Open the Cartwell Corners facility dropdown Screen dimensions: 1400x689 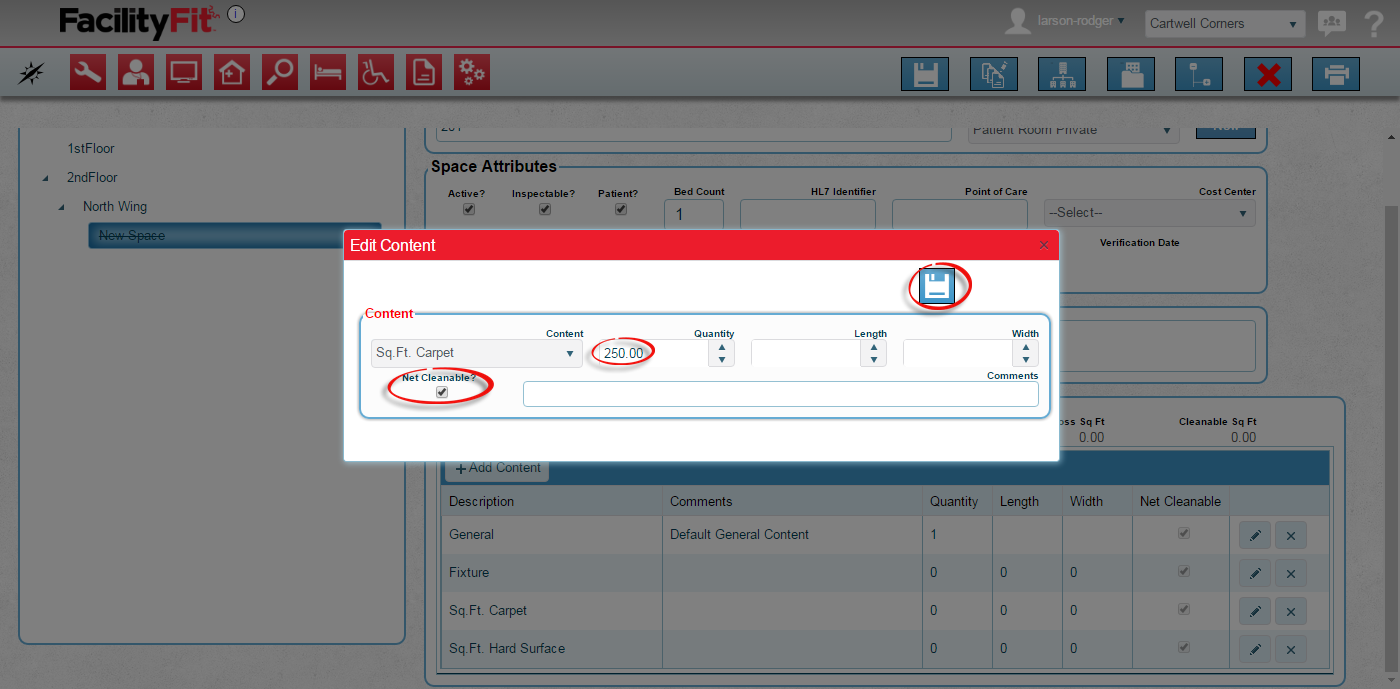tap(1224, 24)
